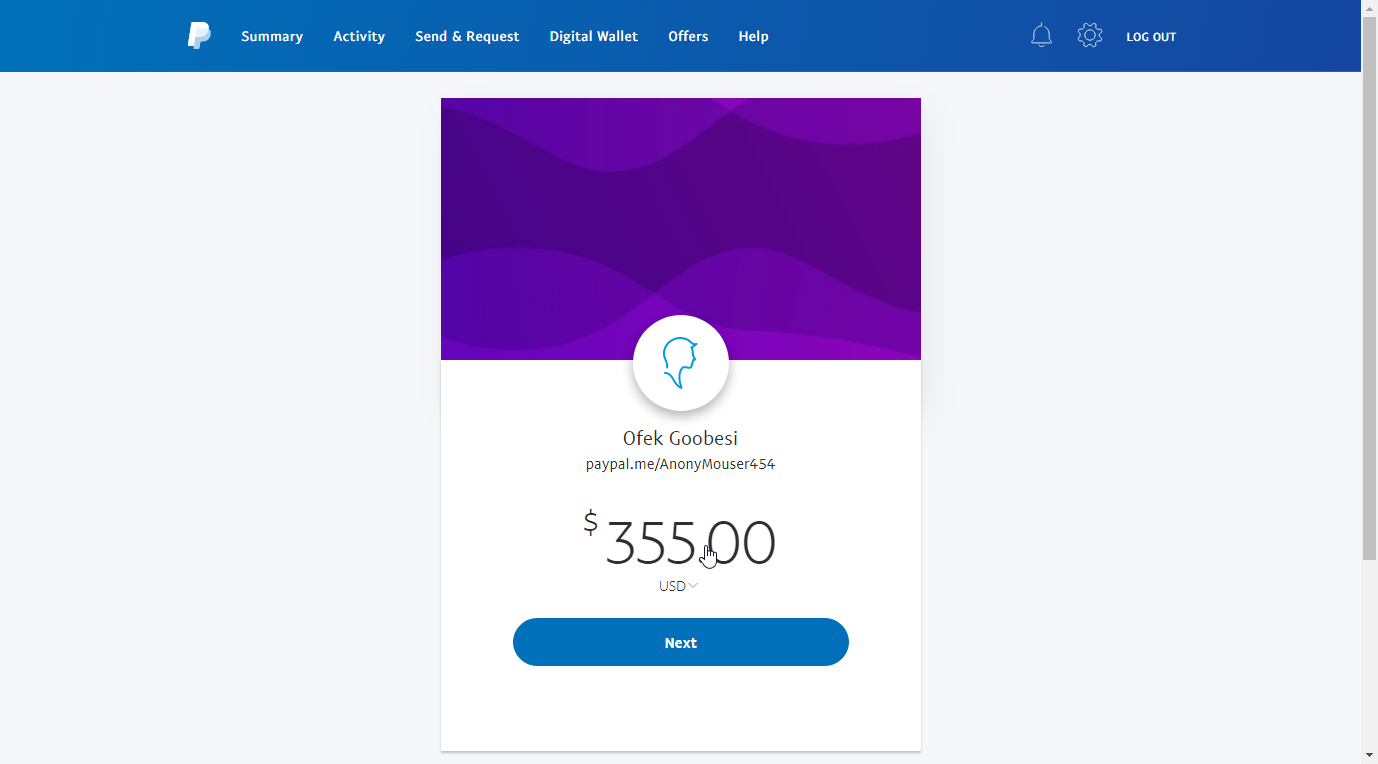Screen dimensions: 1378x764
Task: Click the scrollbar up arrow
Action: [x=1369, y=7]
